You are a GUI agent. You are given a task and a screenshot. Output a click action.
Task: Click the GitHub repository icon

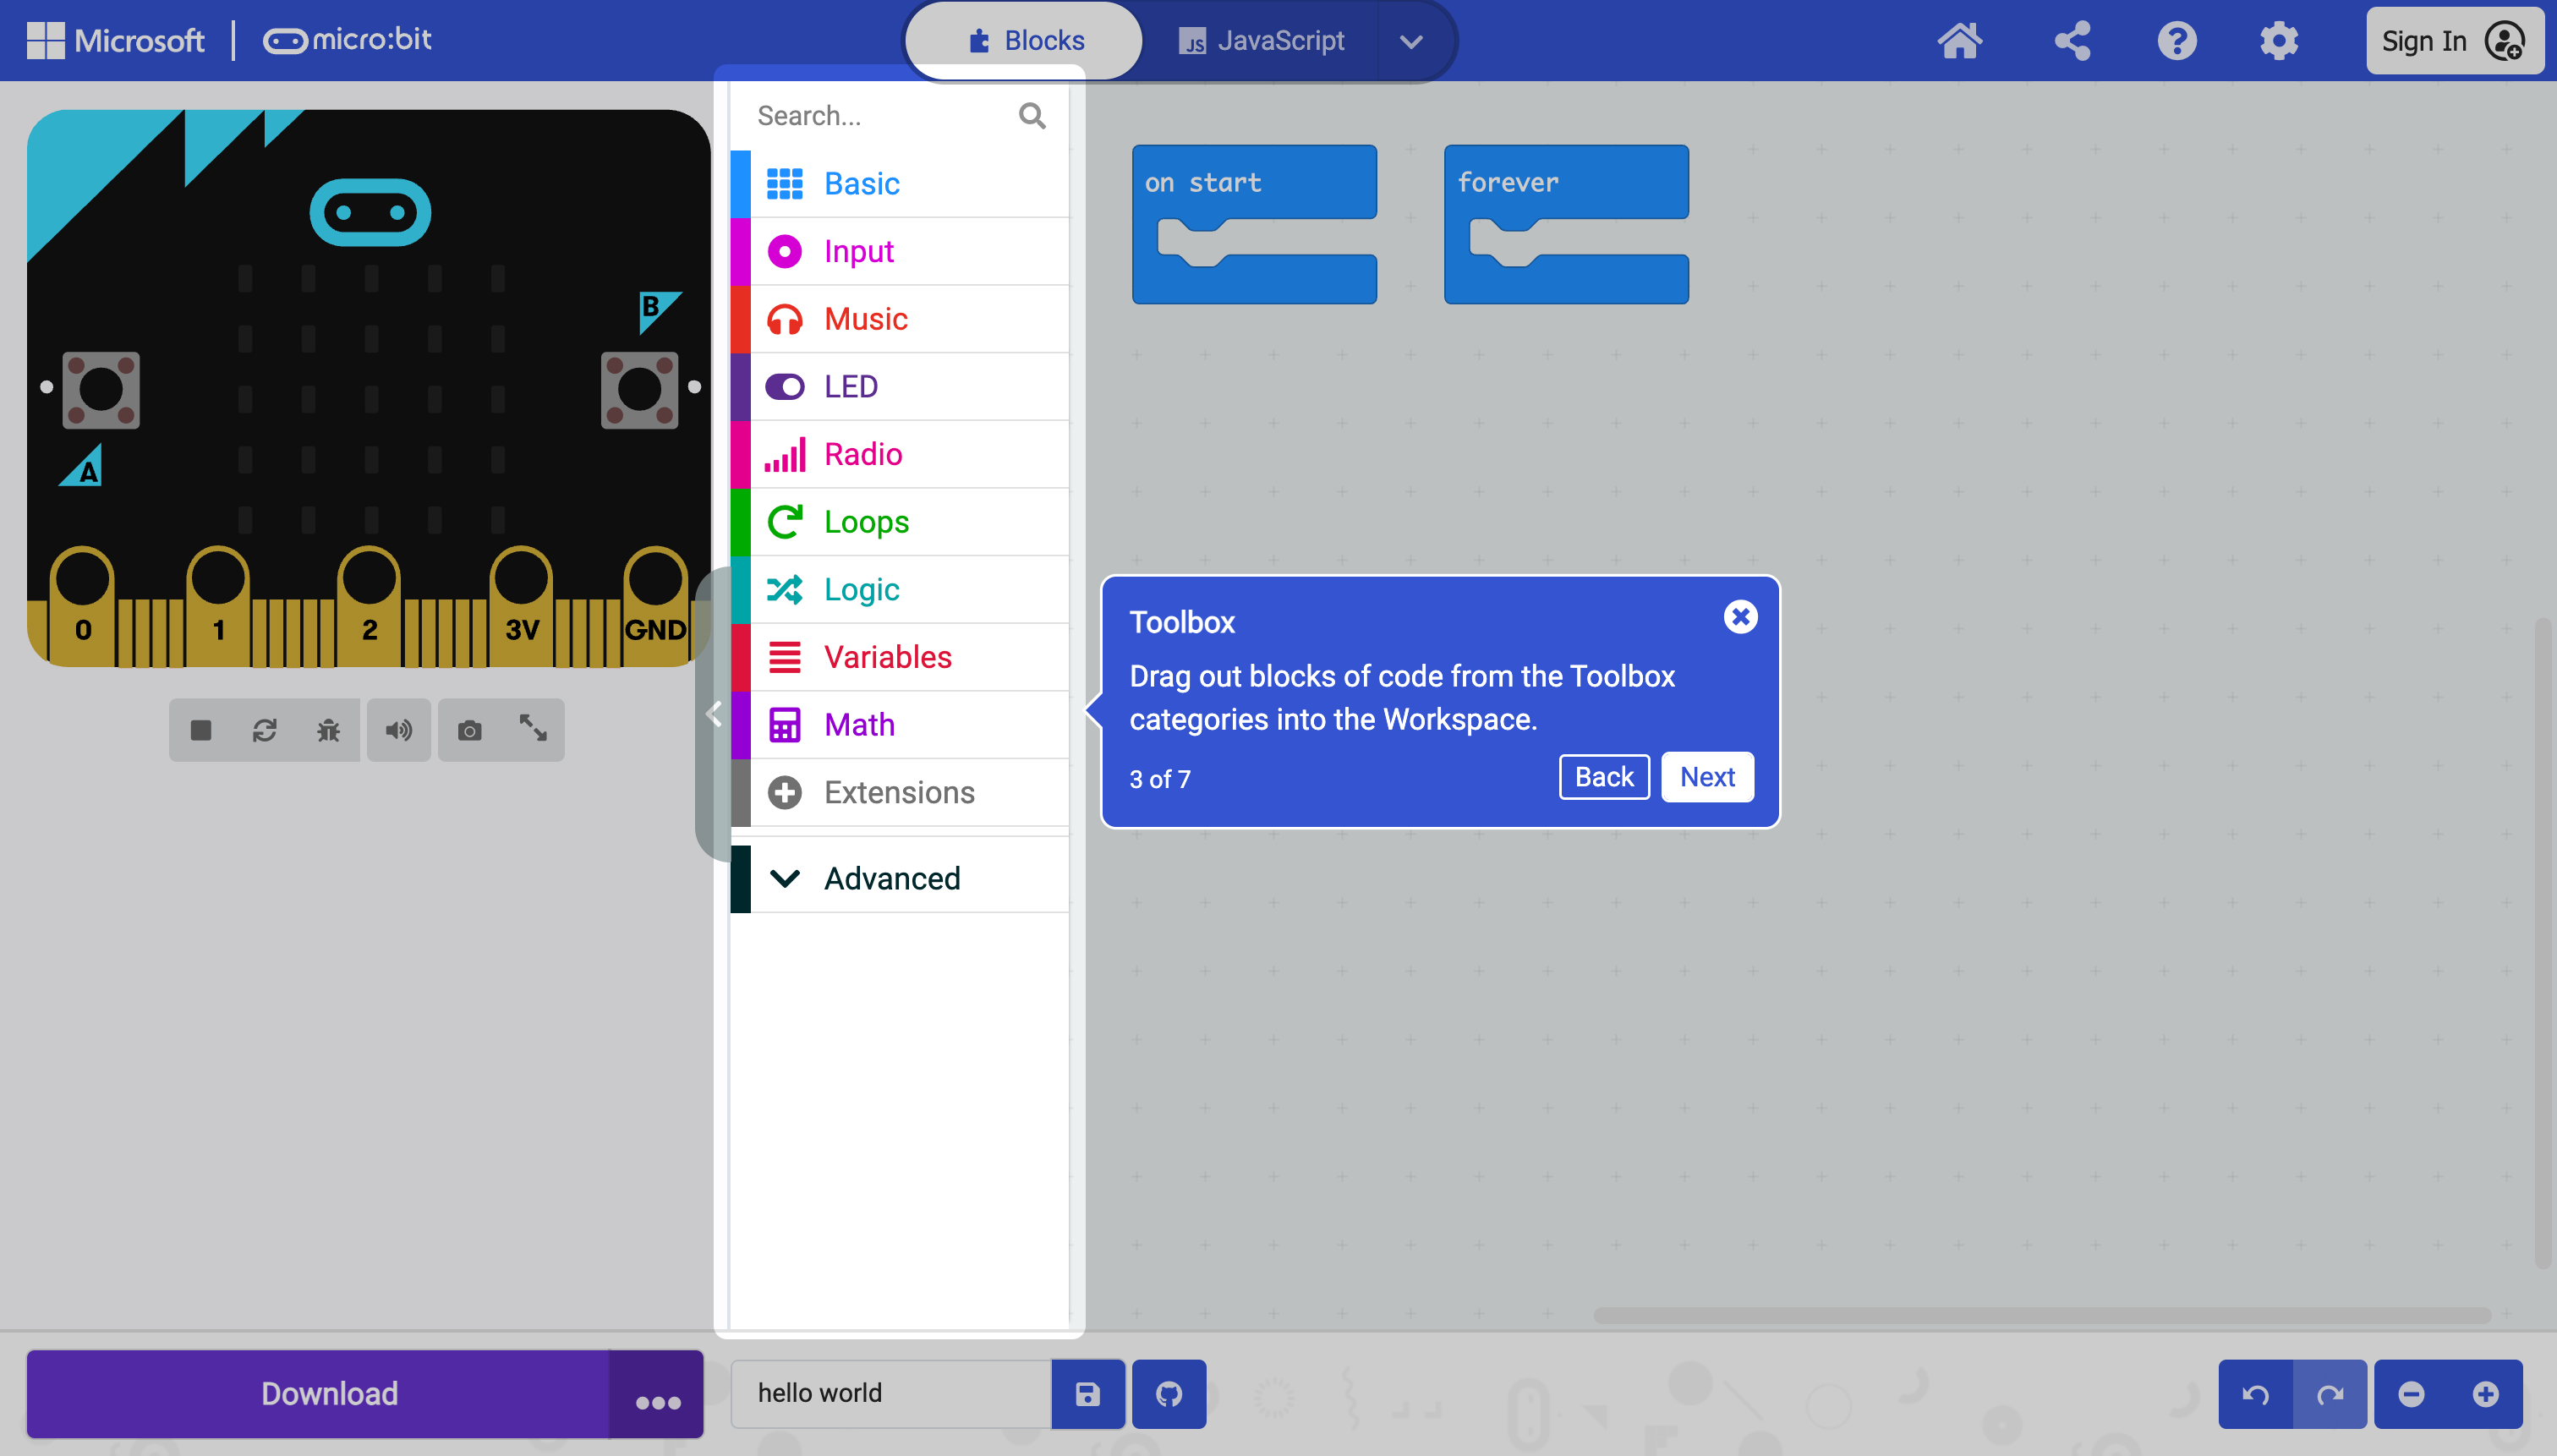tap(1169, 1393)
